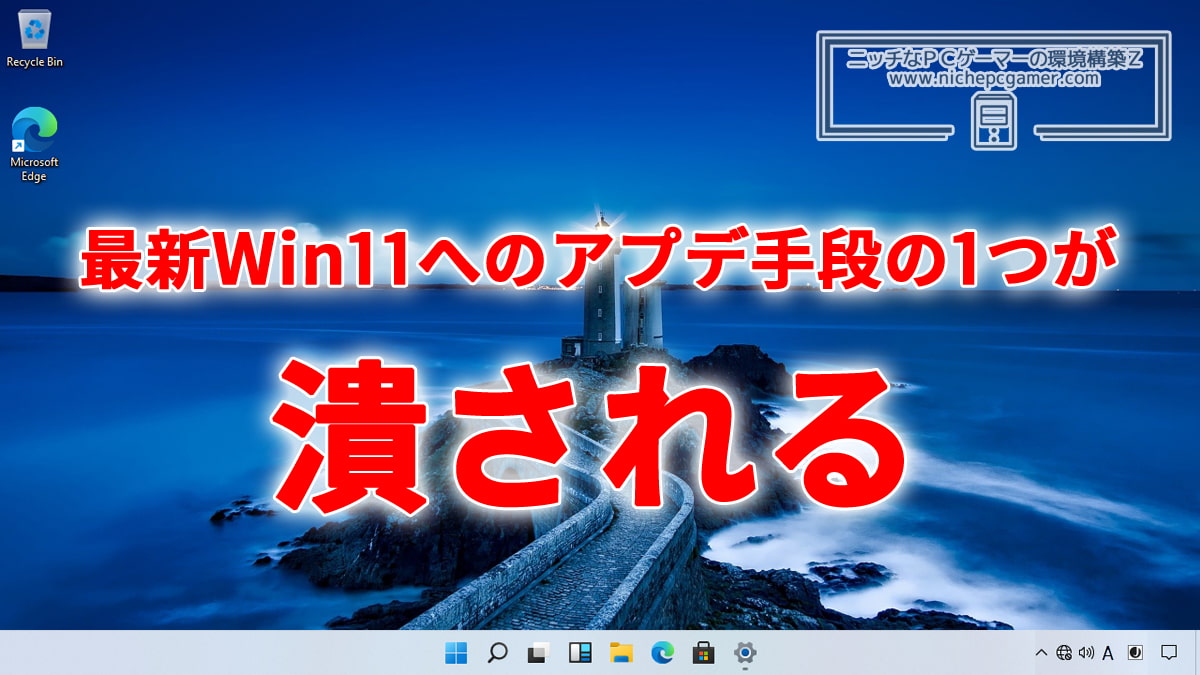Open Microsoft Store from the taskbar
1200x675 pixels.
pos(703,653)
